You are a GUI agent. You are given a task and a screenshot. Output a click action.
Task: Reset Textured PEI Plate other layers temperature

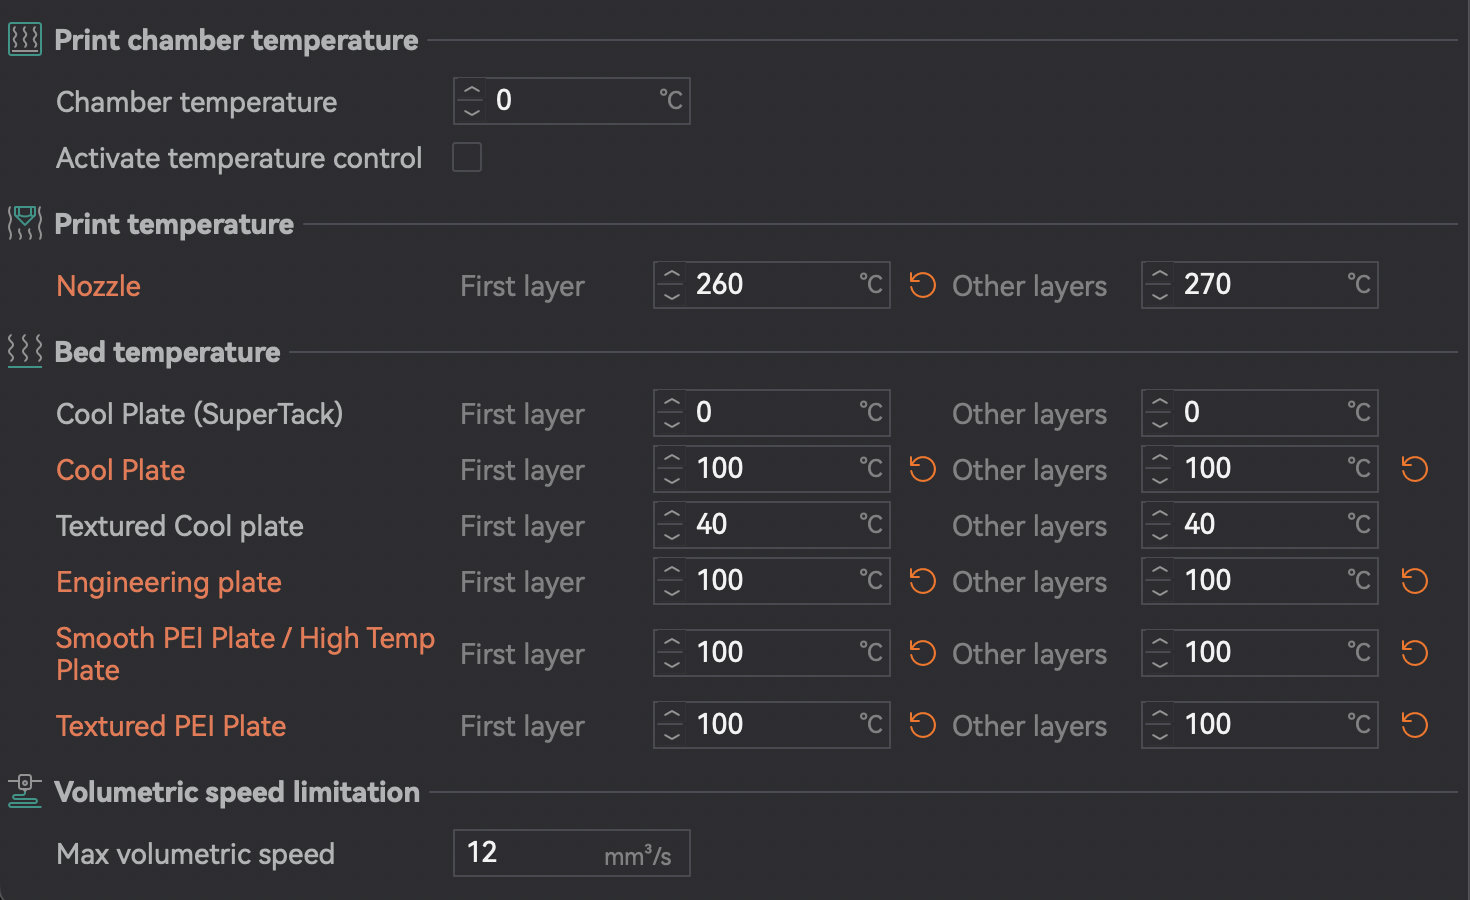(1414, 725)
